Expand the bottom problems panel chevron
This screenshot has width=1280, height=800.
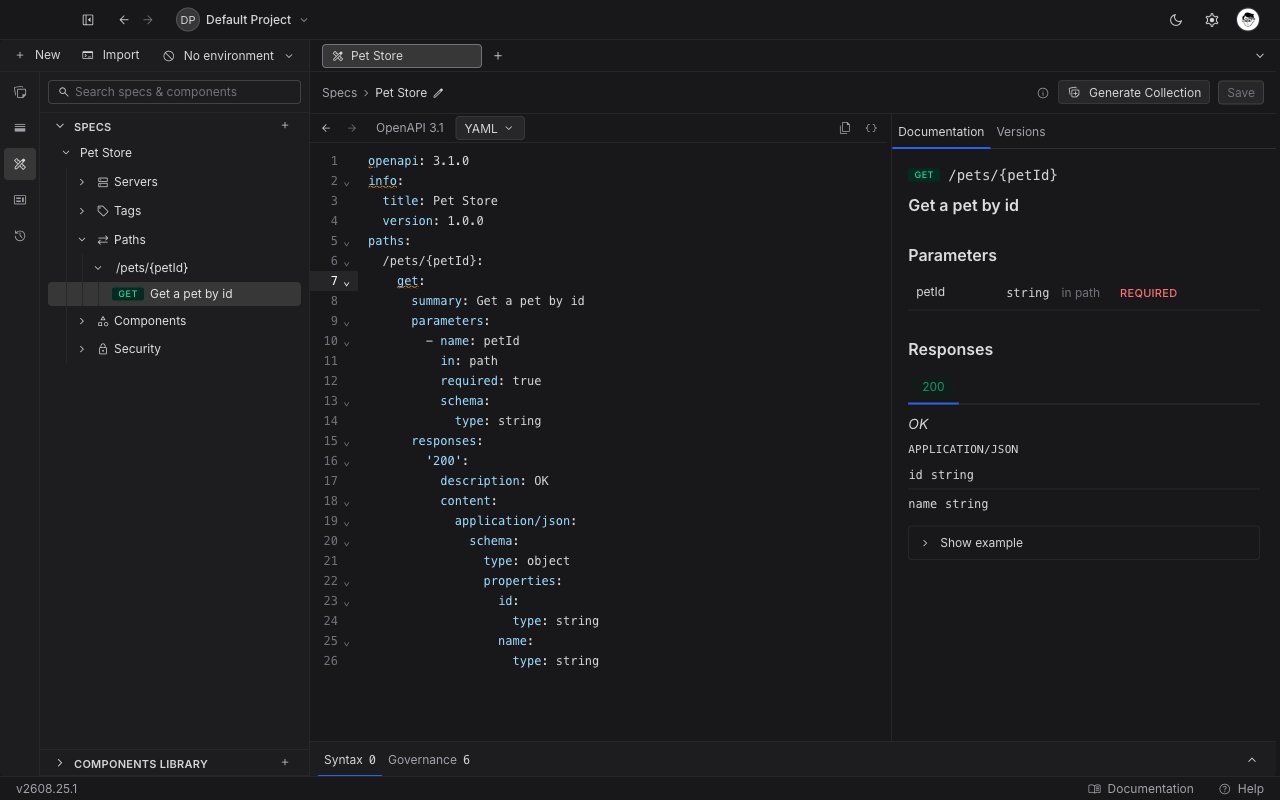pyautogui.click(x=1252, y=760)
